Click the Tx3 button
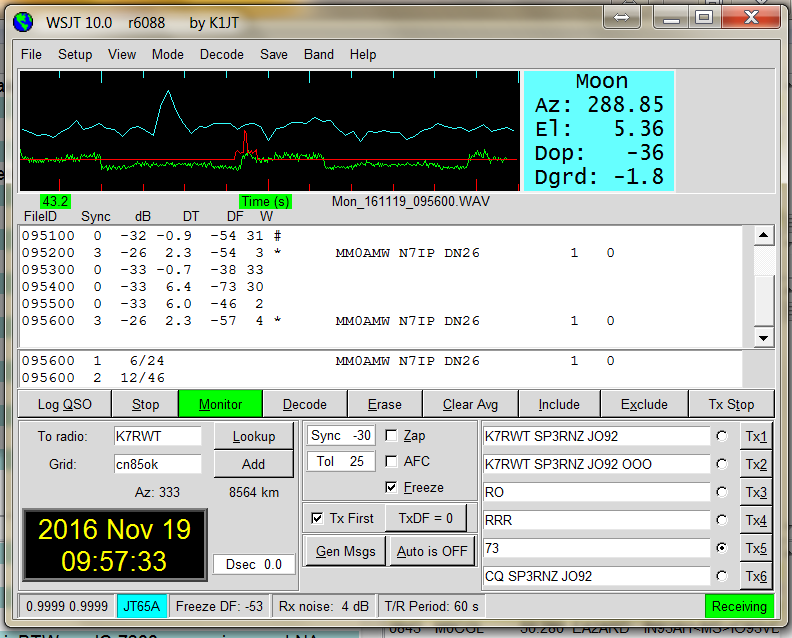The image size is (792, 638). point(756,492)
